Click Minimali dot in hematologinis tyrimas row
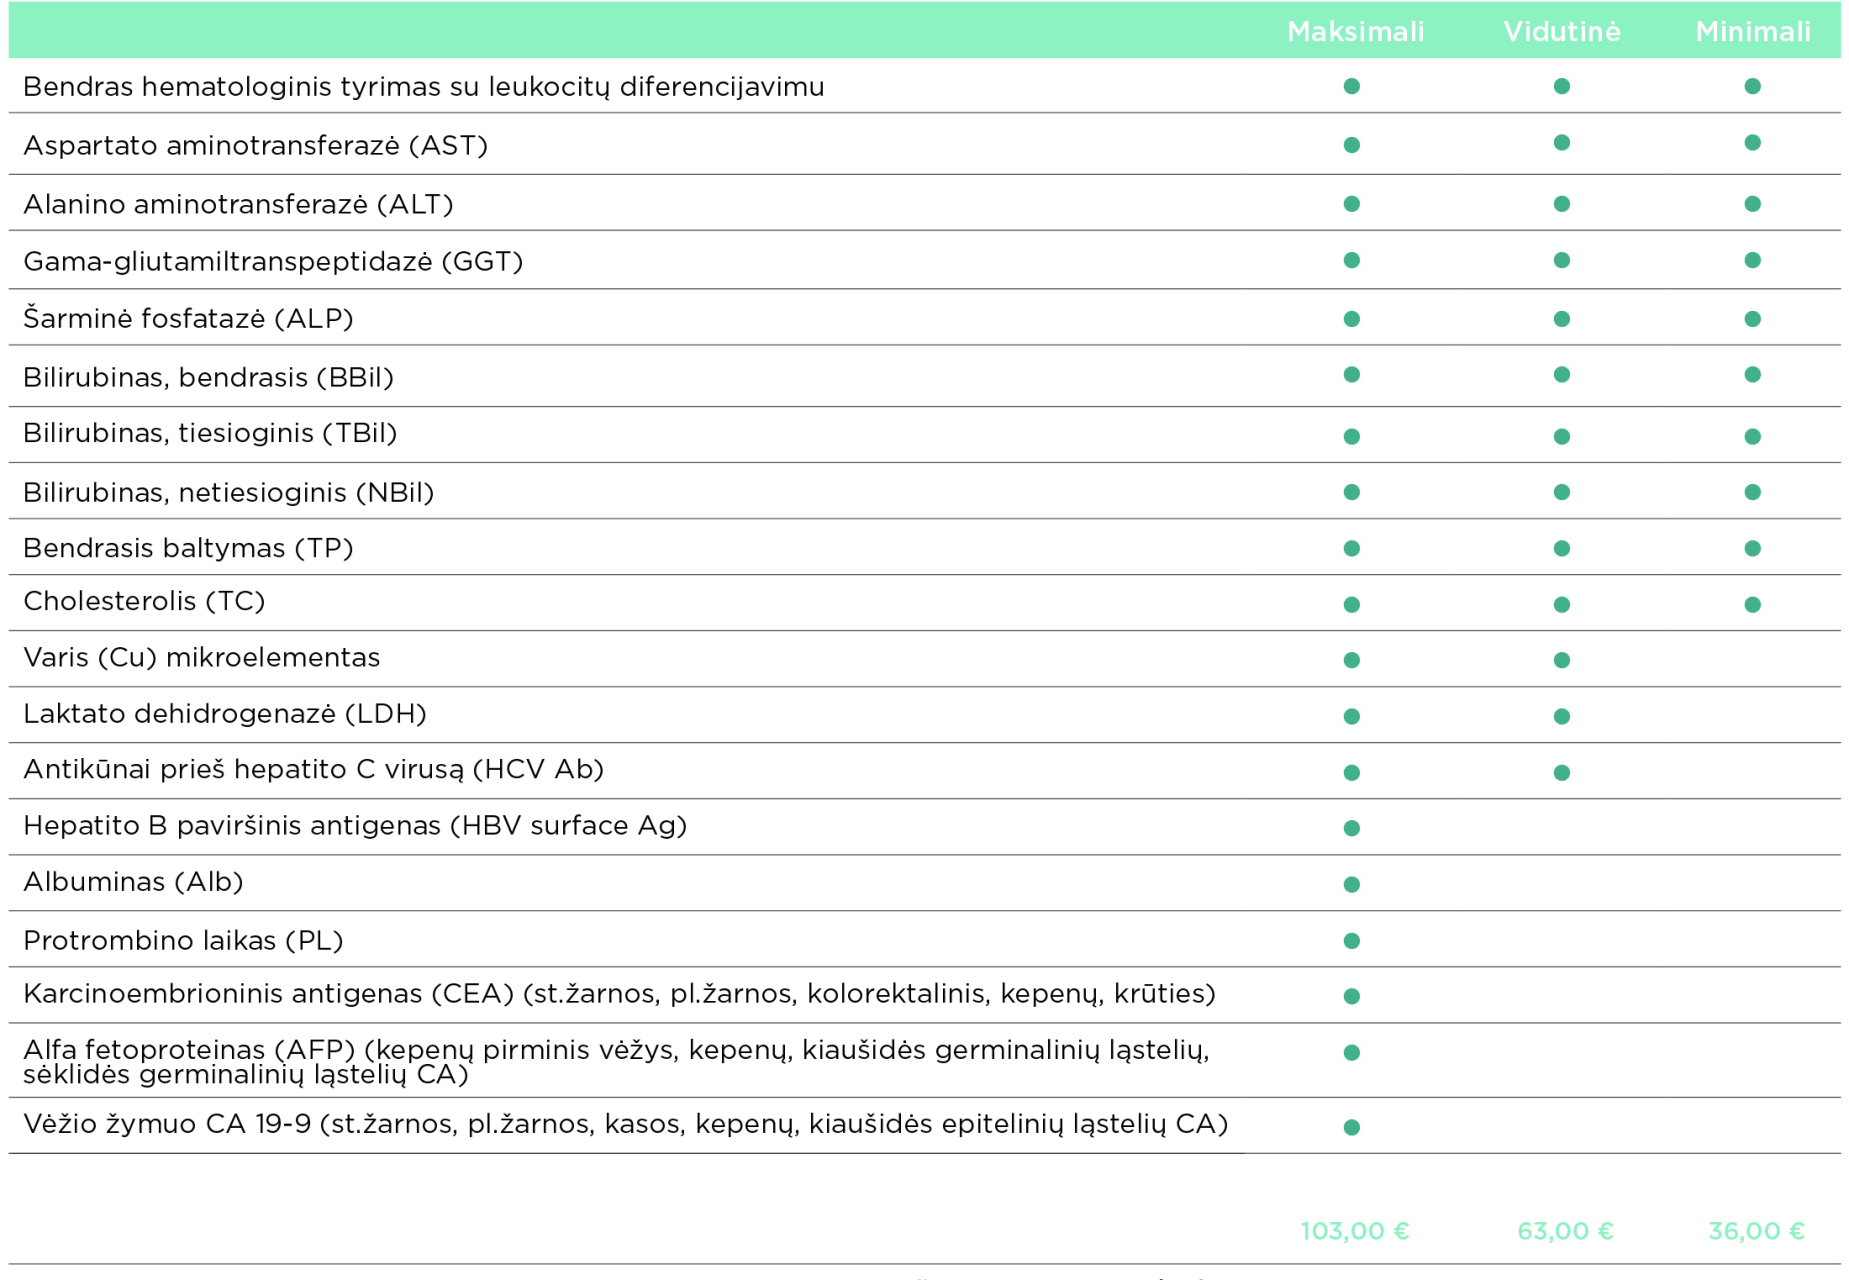Screen dimensions: 1849x1280 (1752, 86)
